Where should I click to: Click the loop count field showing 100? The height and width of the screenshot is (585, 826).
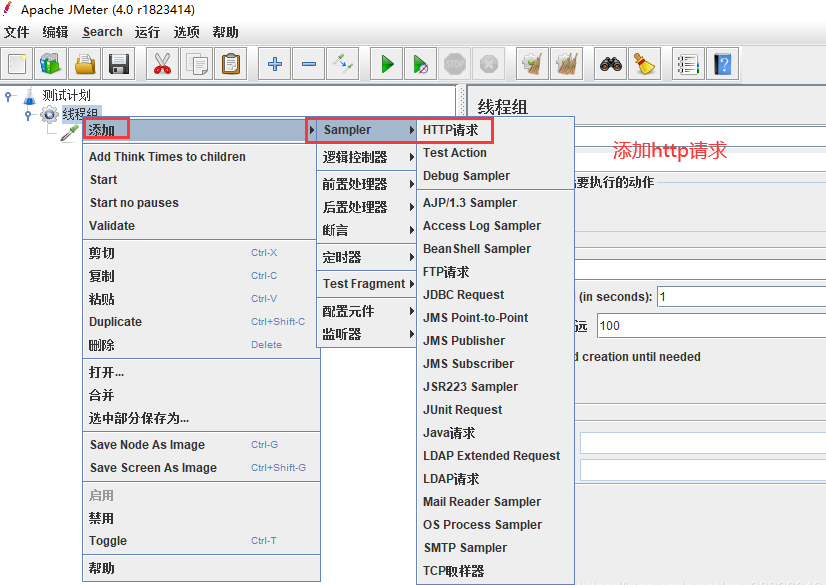coord(712,325)
